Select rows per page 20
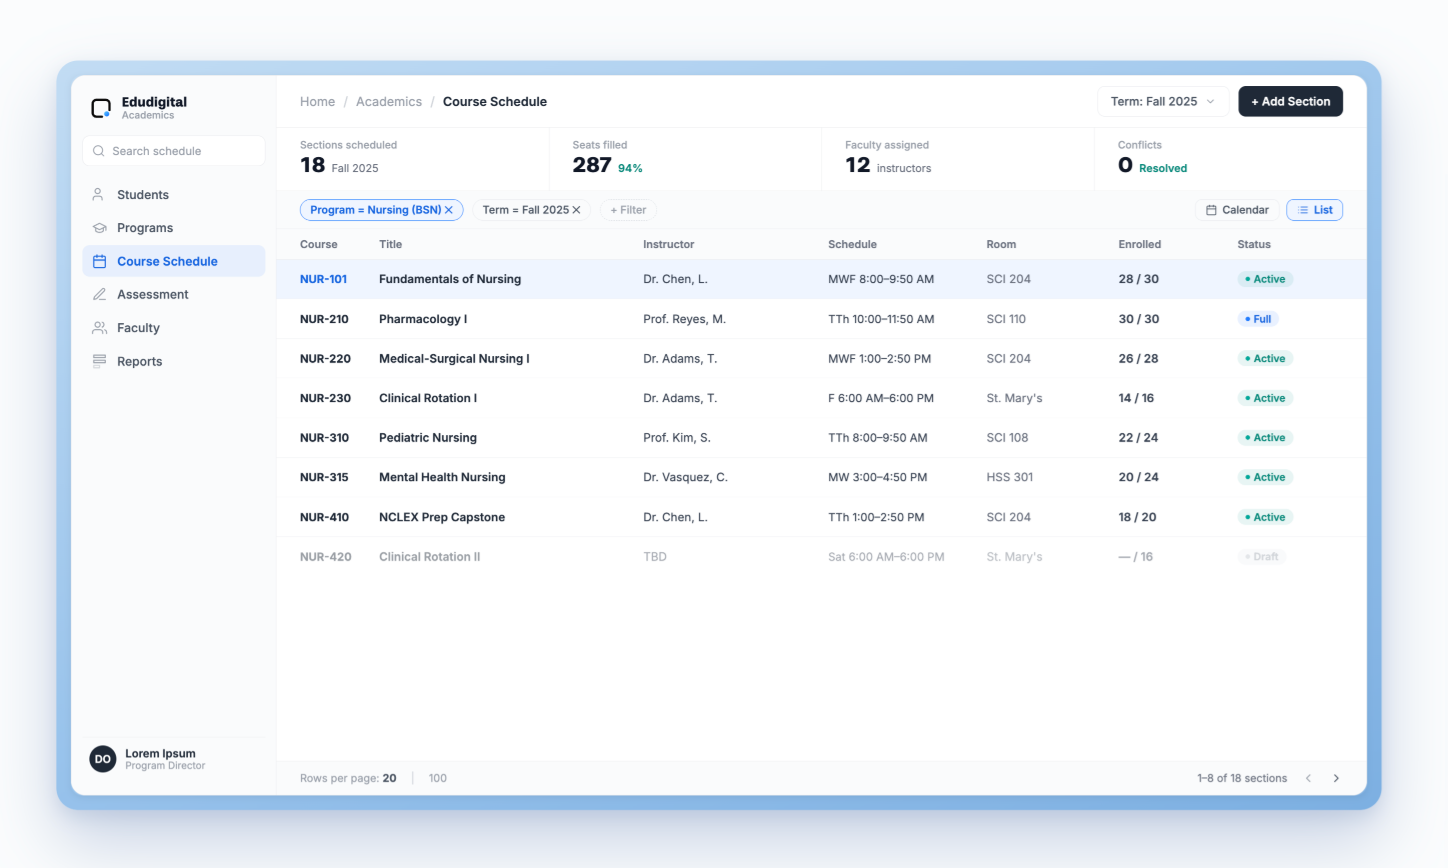The height and width of the screenshot is (868, 1448). [x=389, y=778]
